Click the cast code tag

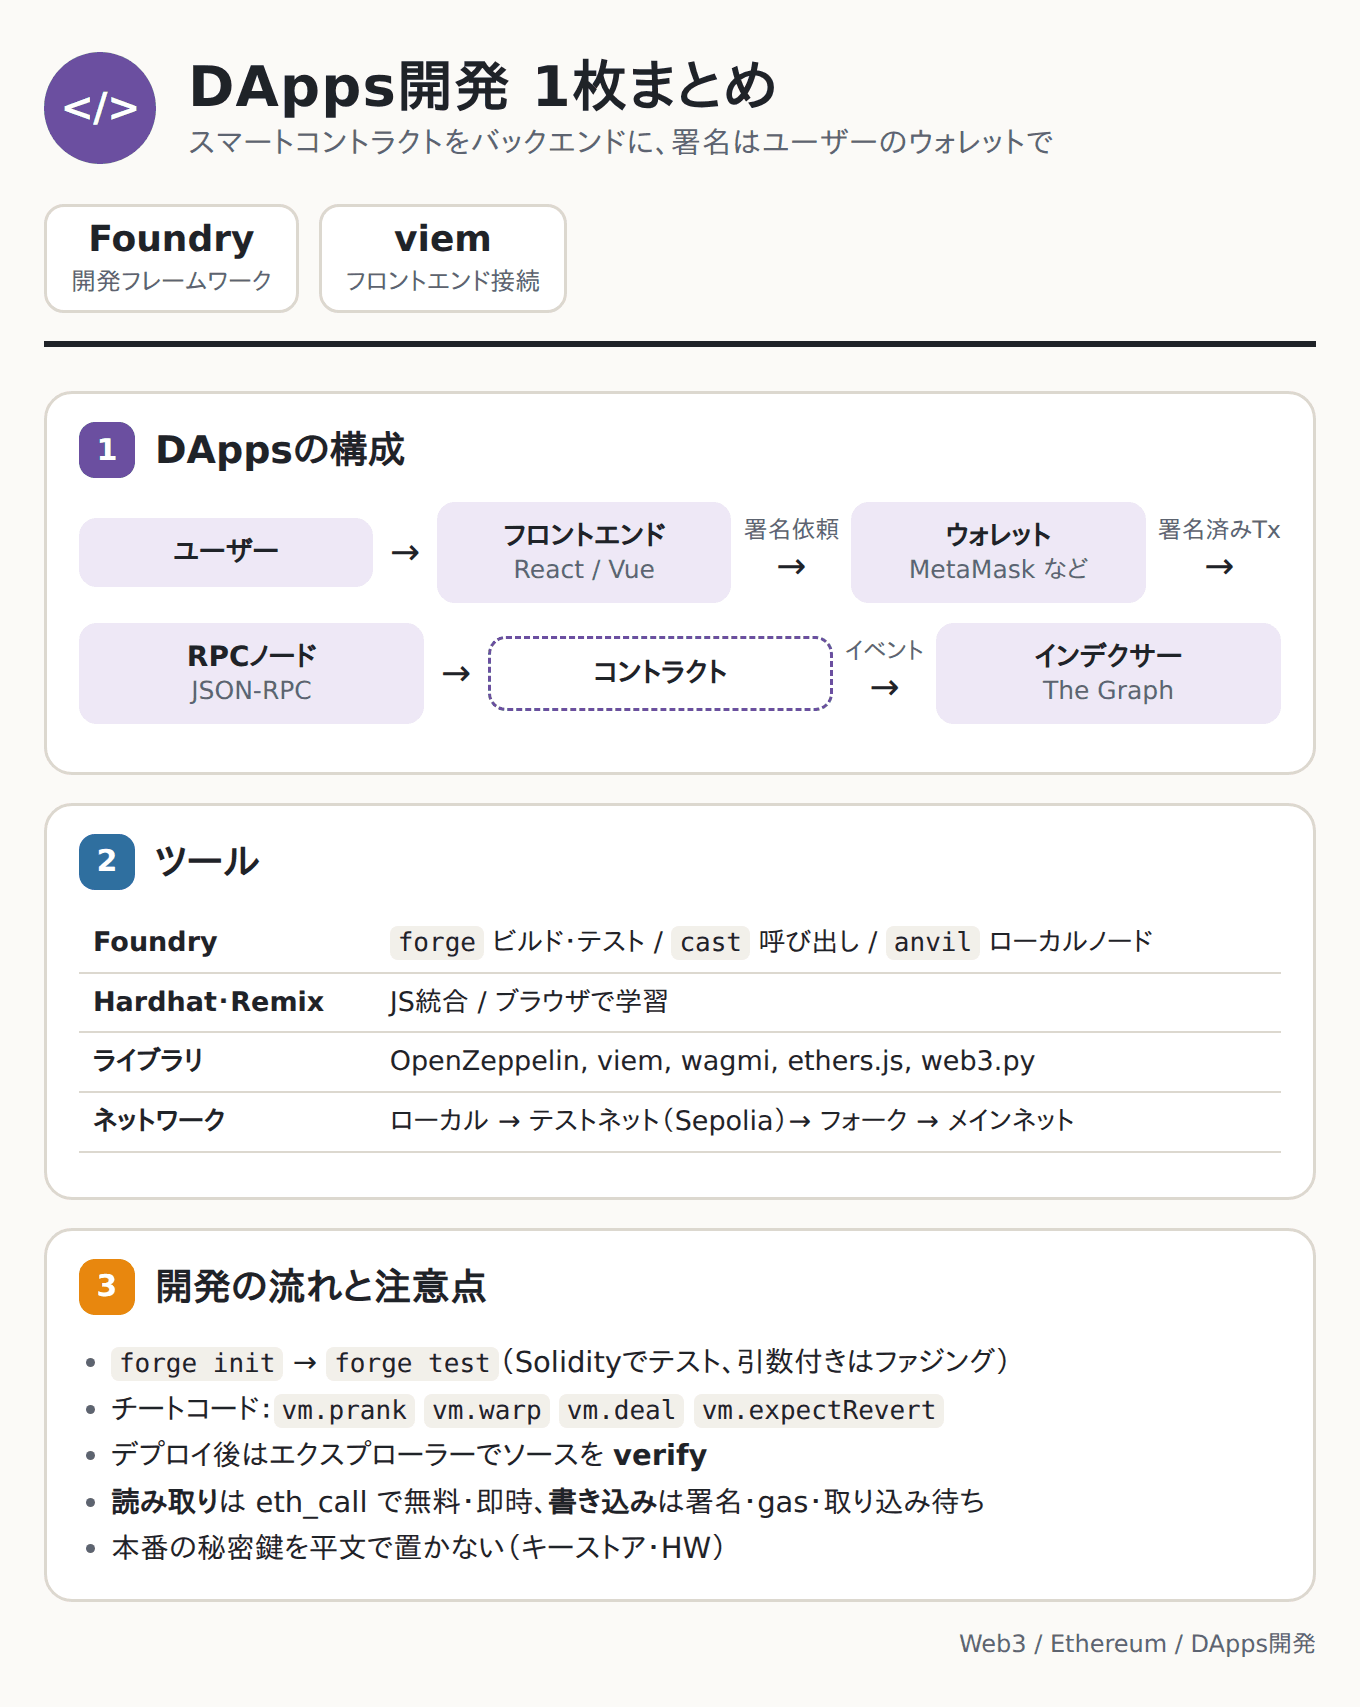(710, 942)
